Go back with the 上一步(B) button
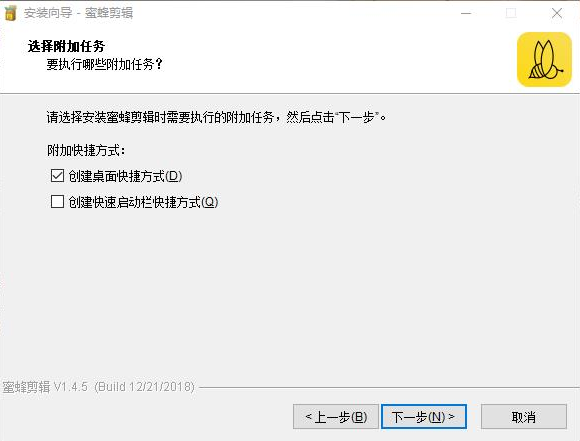 tap(335, 417)
